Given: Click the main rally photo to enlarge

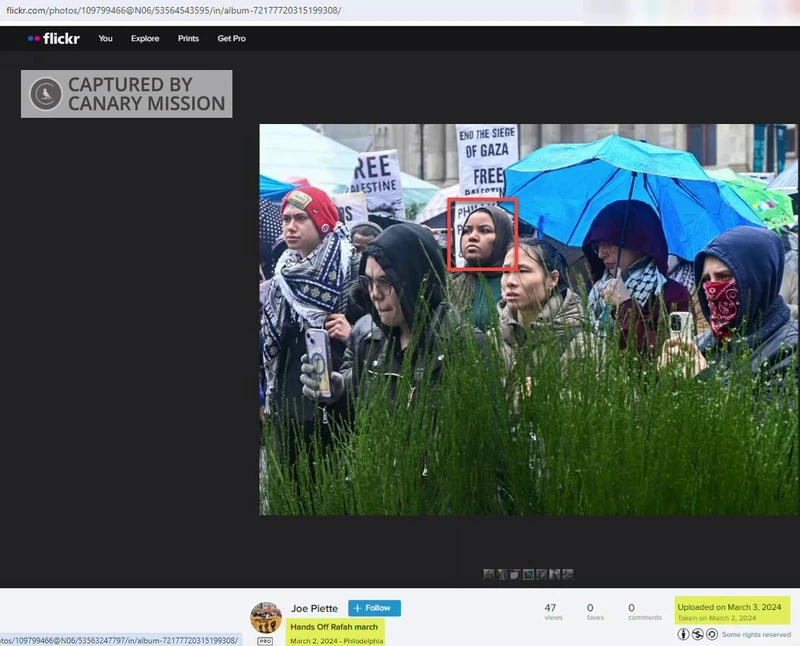Looking at the screenshot, I should [x=528, y=319].
